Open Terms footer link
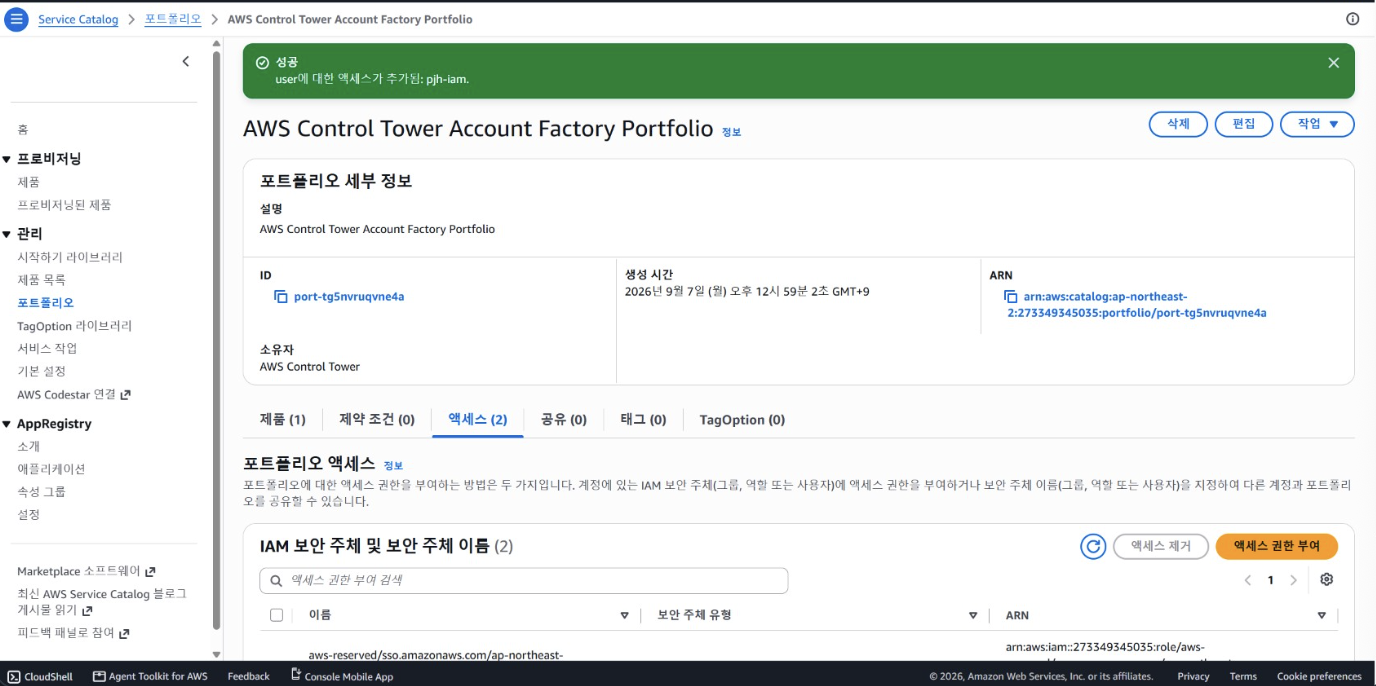This screenshot has height=686, width=1376. [x=1243, y=676]
